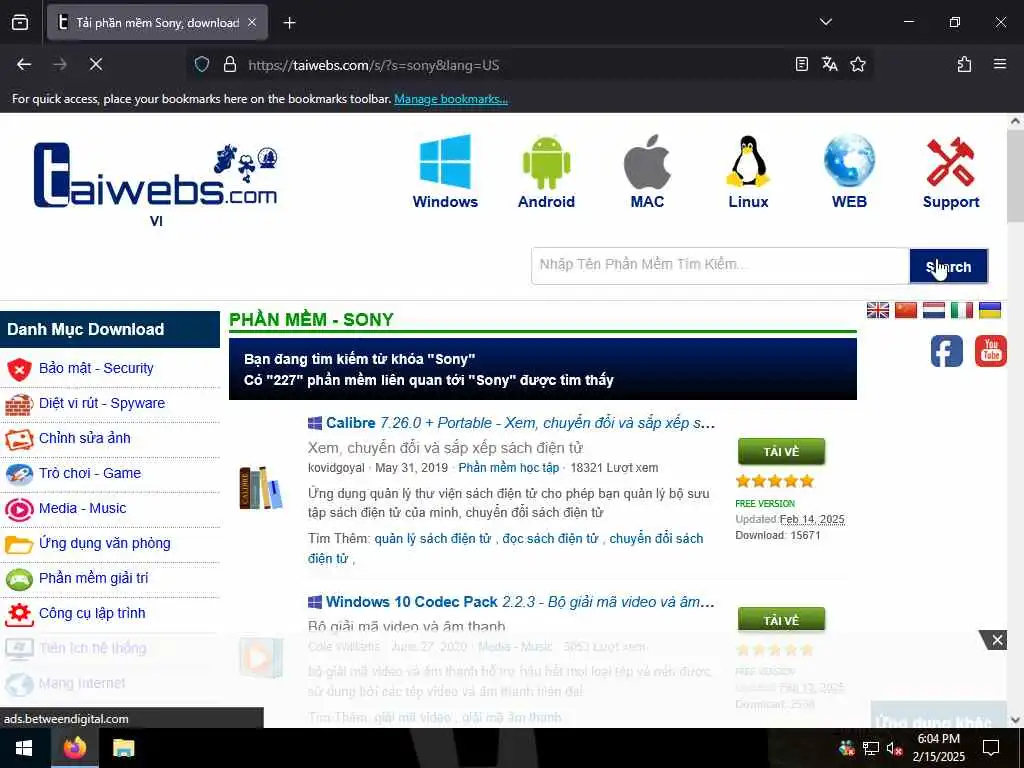Click TẢI VỀ button for Calibre
This screenshot has height=768, width=1024.
pos(781,451)
